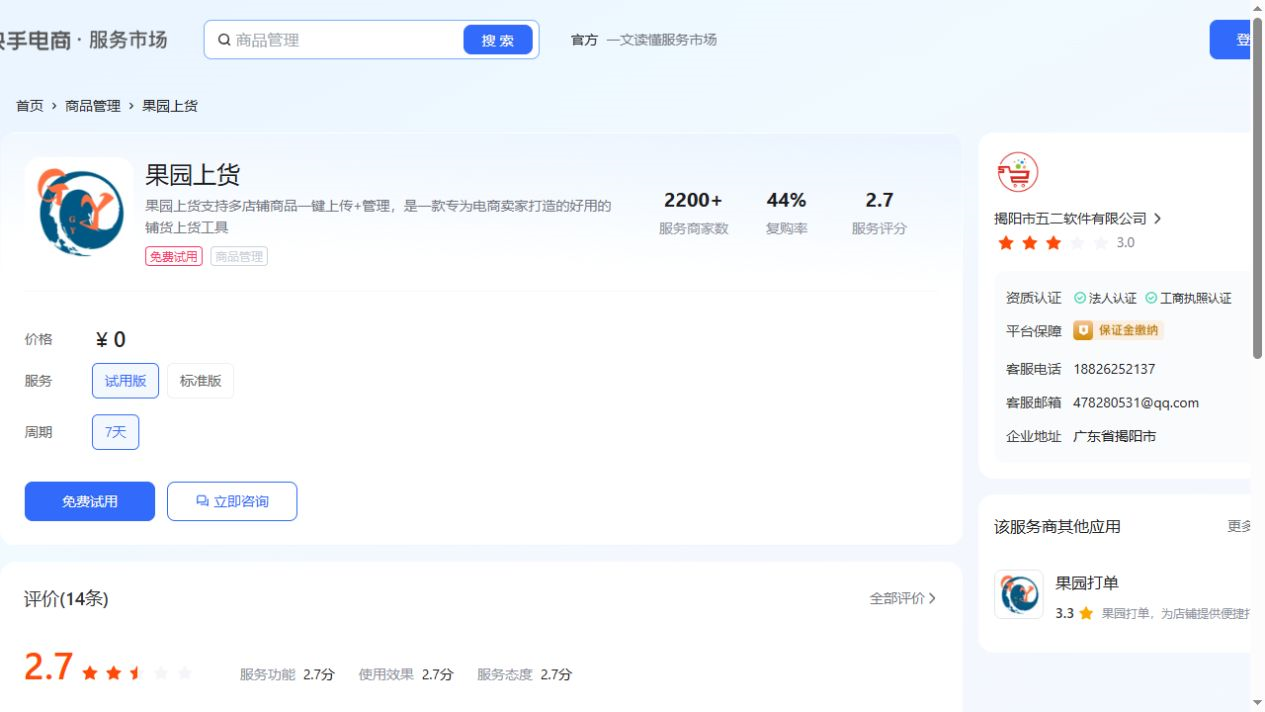Open the 果园打单 app title
The width and height of the screenshot is (1265, 712).
1087,583
